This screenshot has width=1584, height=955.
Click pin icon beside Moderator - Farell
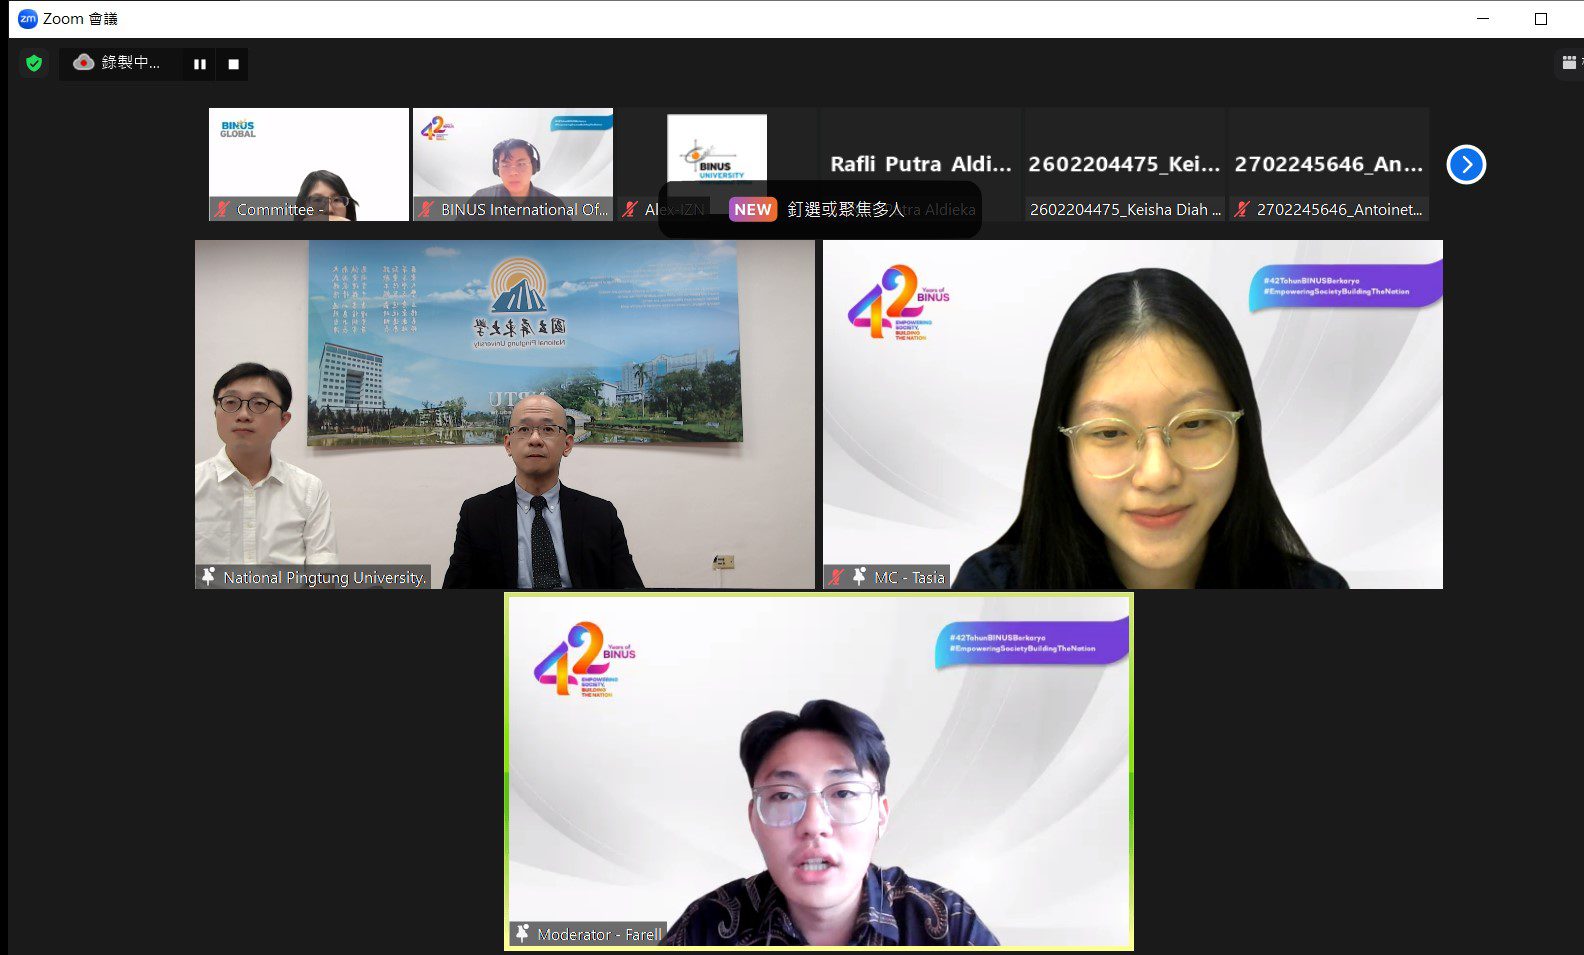(522, 934)
